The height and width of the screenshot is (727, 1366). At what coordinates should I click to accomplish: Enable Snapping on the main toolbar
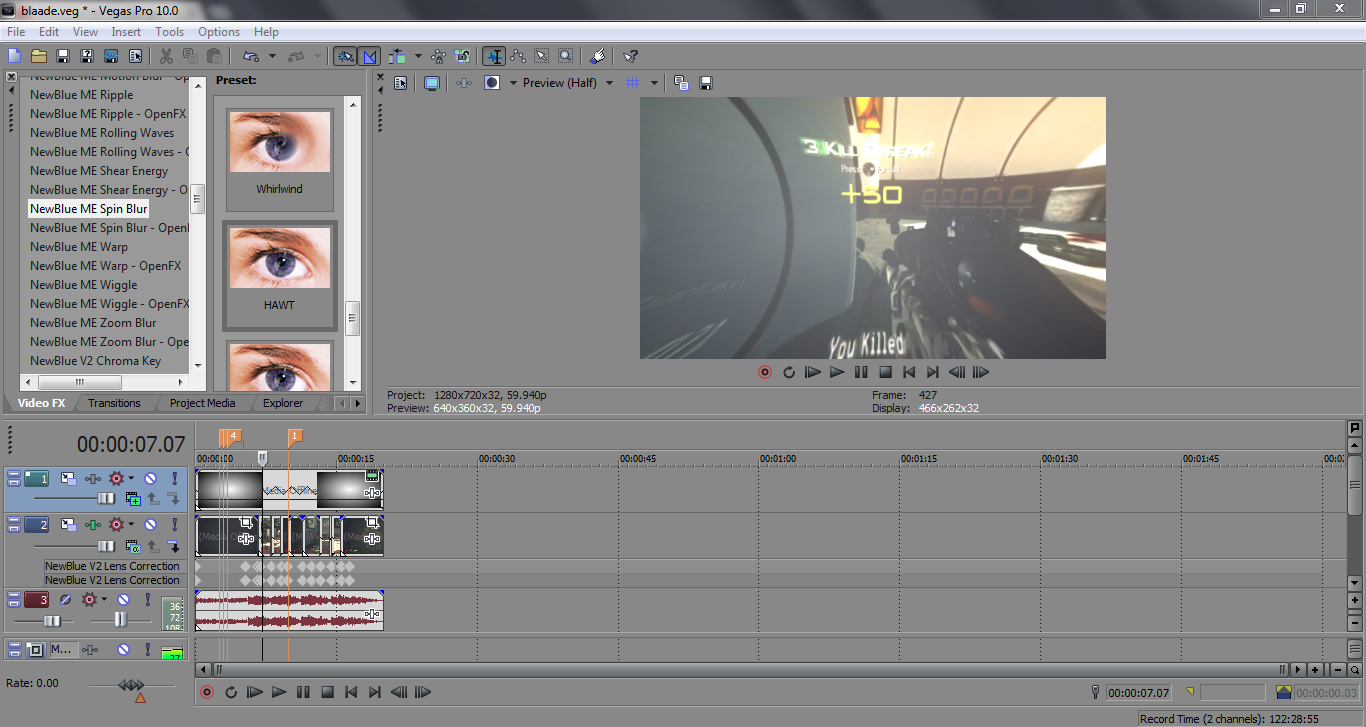345,56
